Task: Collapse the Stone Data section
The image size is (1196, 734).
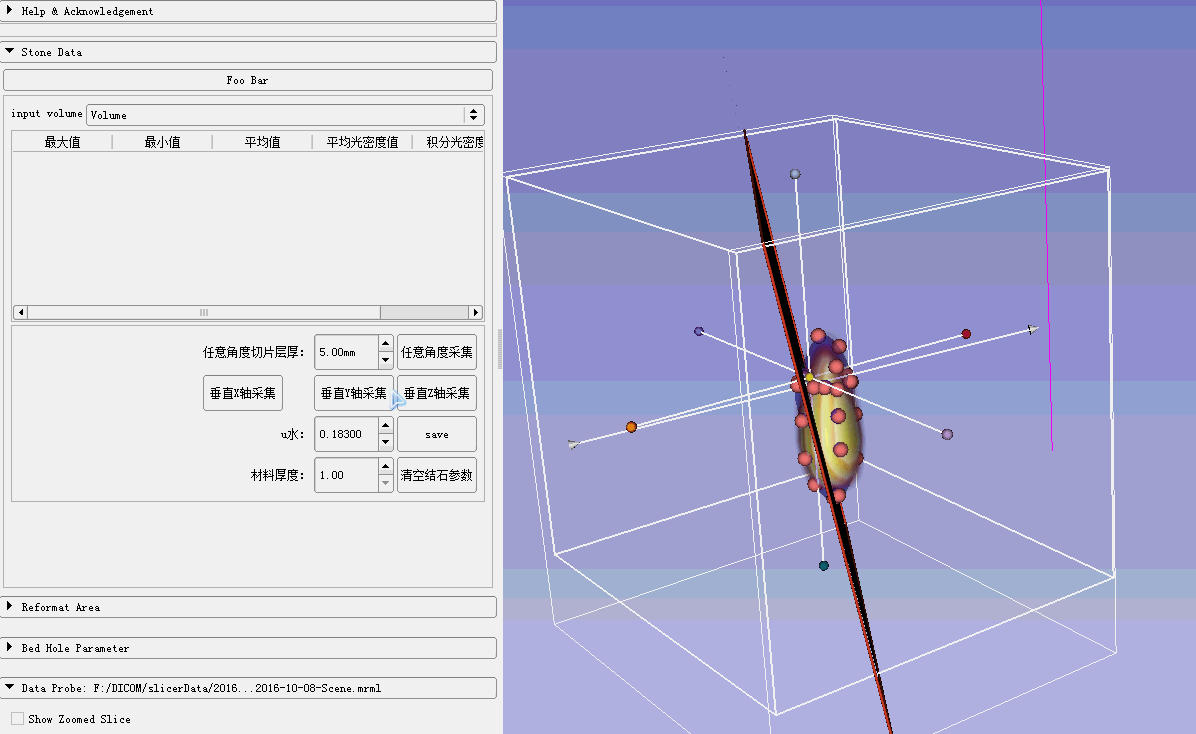Action: coord(52,52)
